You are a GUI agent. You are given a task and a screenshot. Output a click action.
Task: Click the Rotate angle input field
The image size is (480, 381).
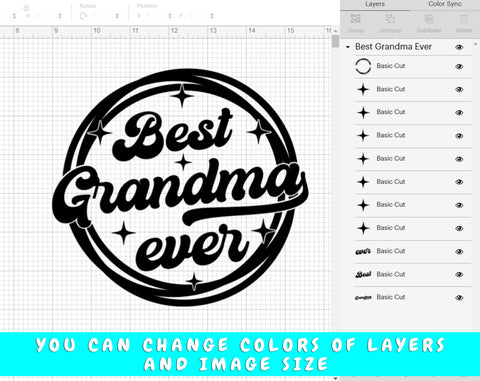102,16
